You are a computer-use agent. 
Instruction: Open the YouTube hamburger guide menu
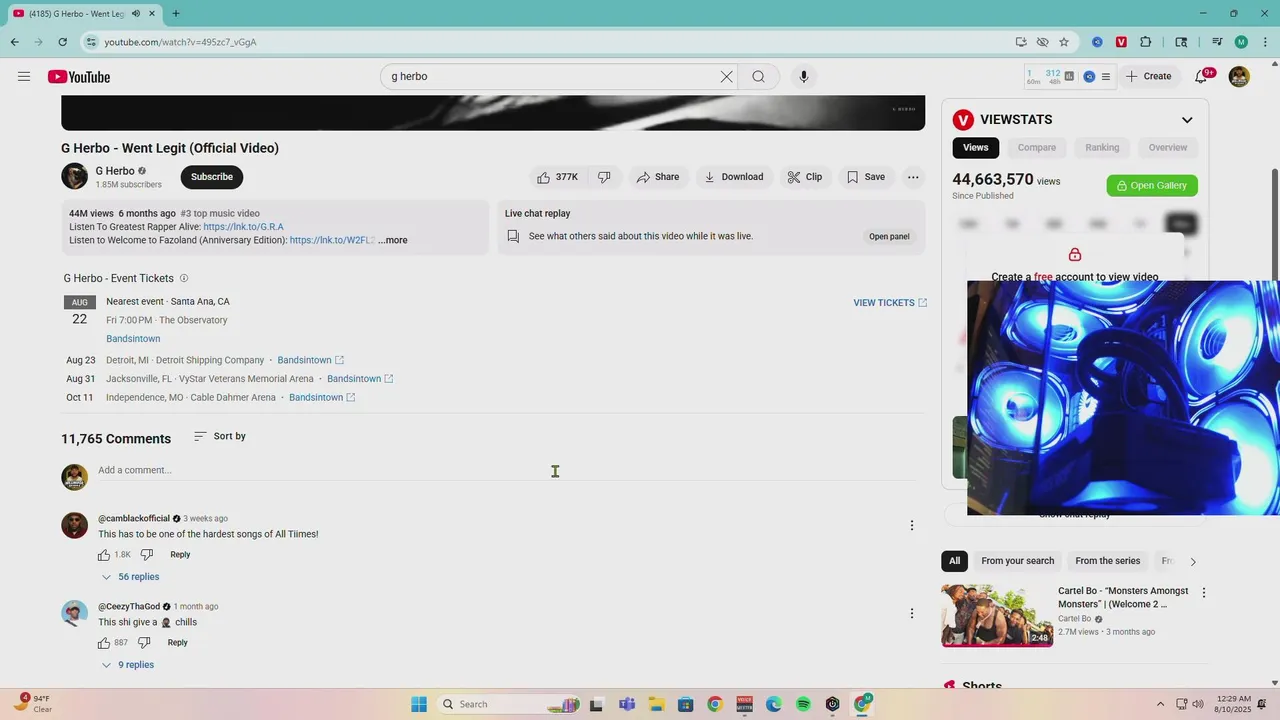coord(24,77)
